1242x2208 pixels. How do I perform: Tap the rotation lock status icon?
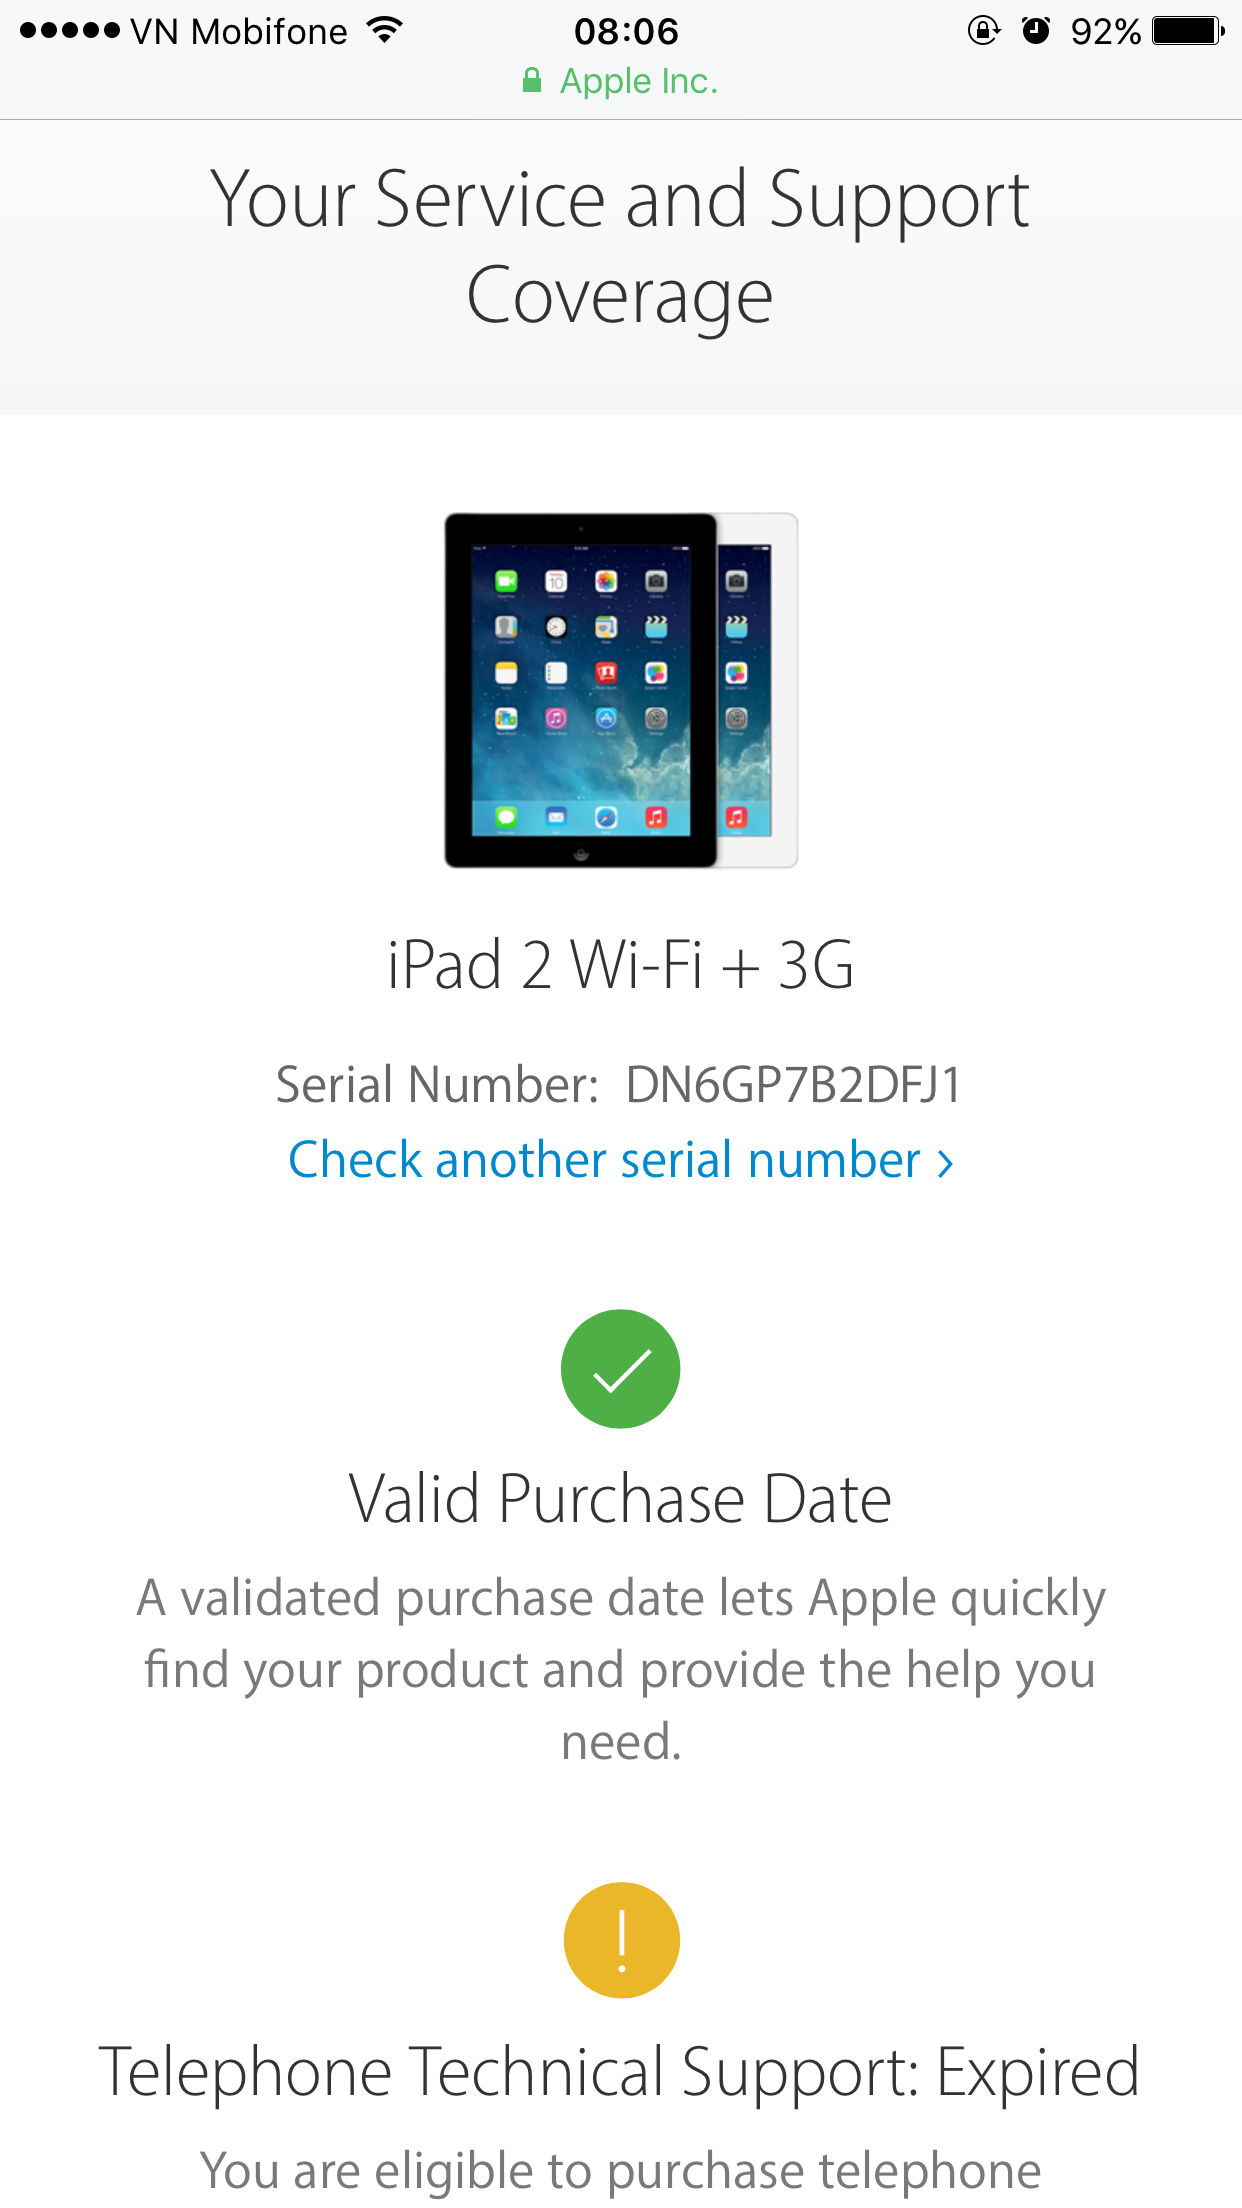[984, 31]
